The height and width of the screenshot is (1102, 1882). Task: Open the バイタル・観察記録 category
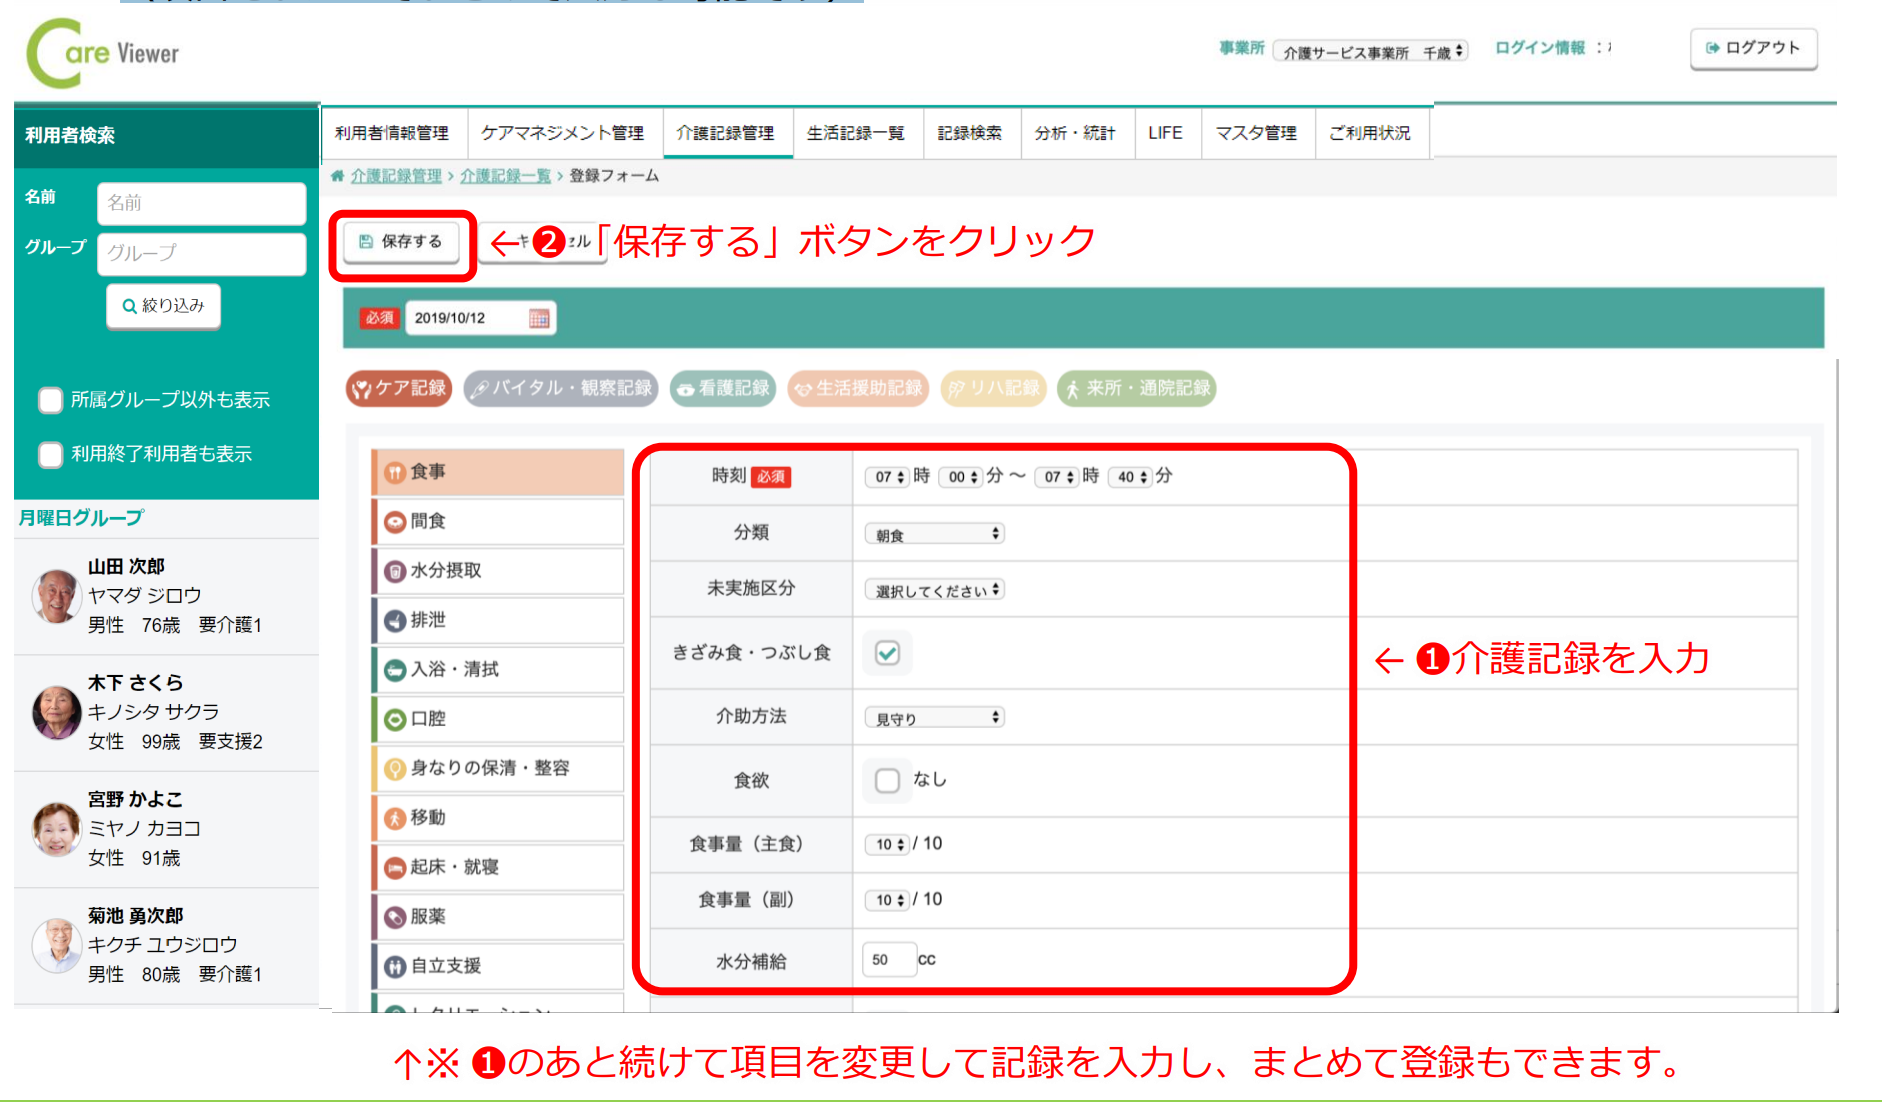click(561, 388)
